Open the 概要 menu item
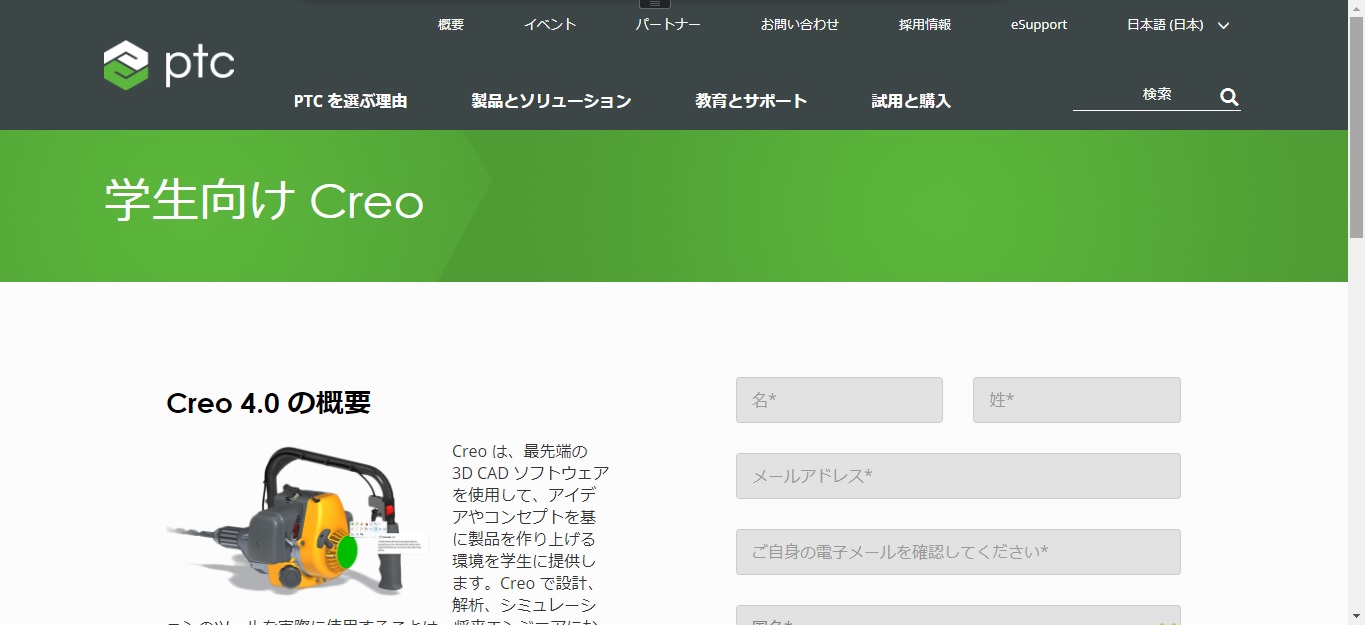1365x625 pixels. click(x=450, y=25)
